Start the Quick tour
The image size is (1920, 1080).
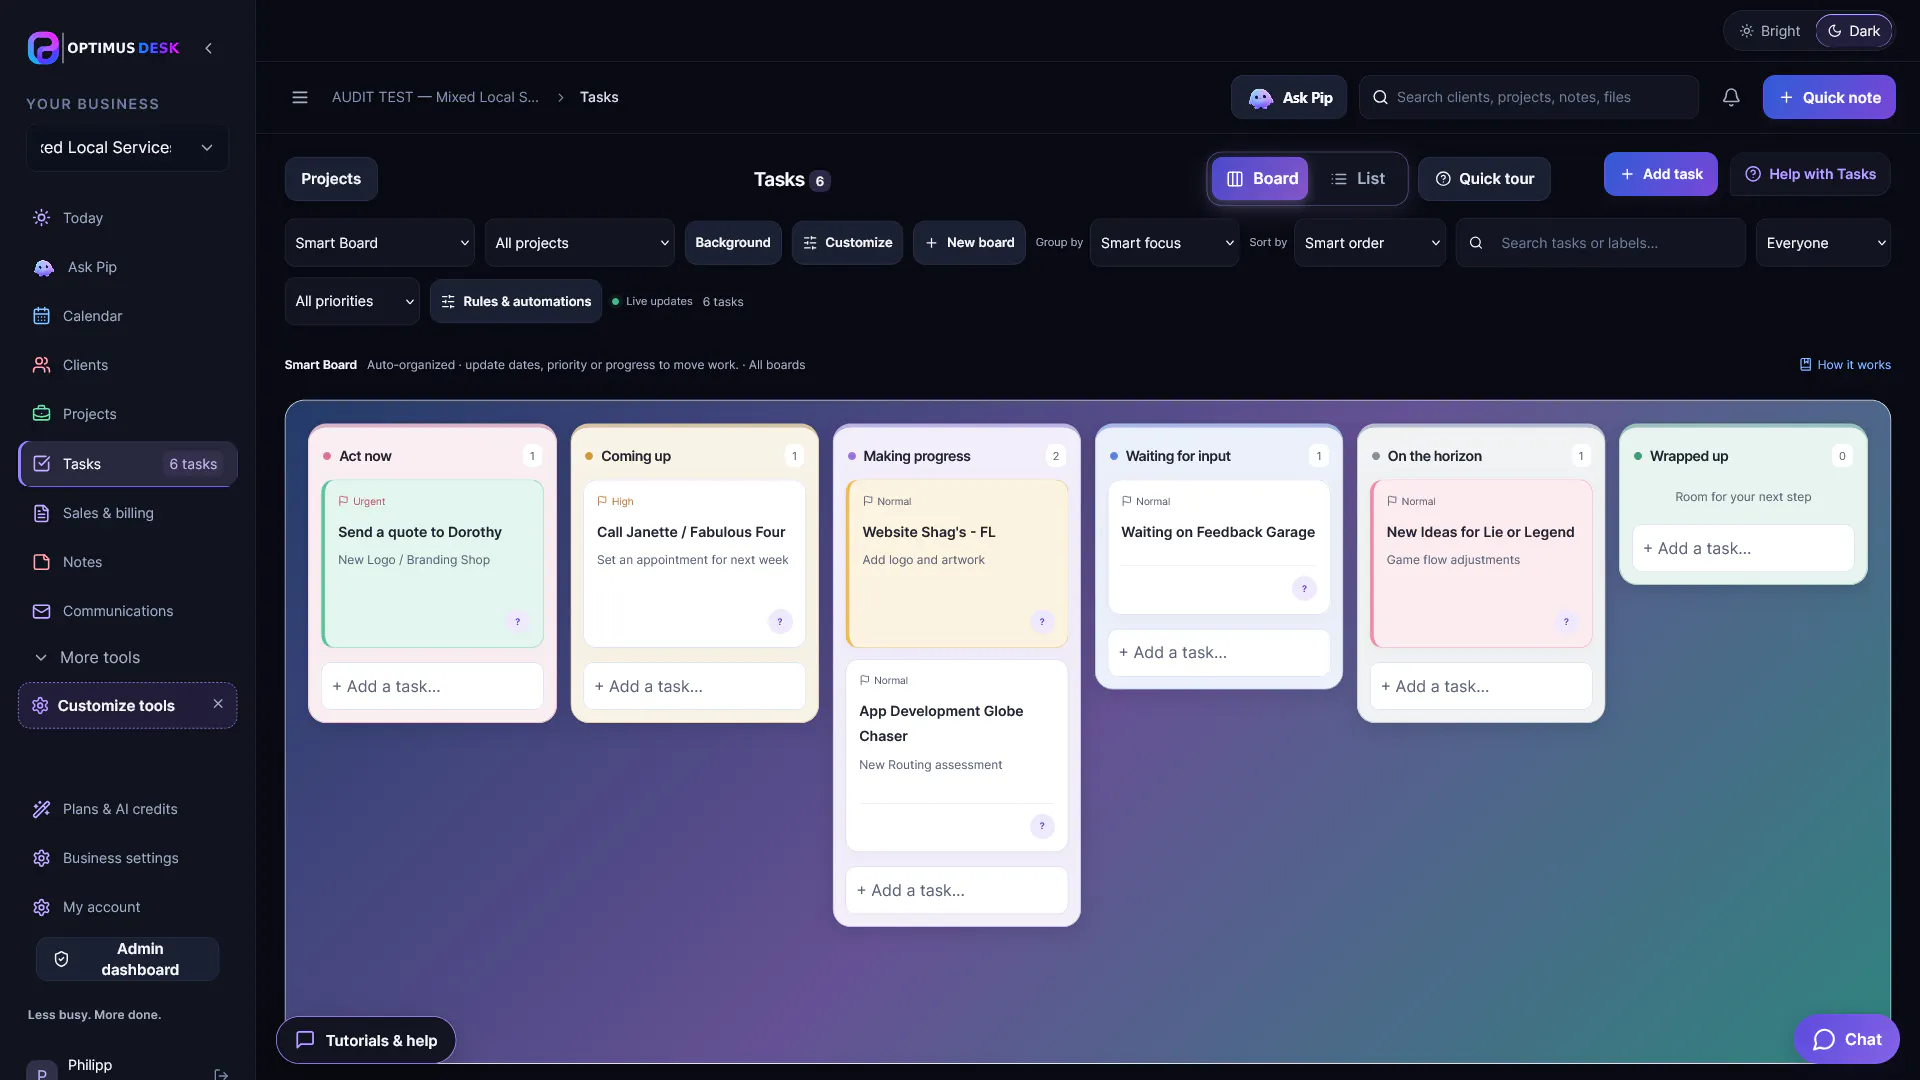1484,179
